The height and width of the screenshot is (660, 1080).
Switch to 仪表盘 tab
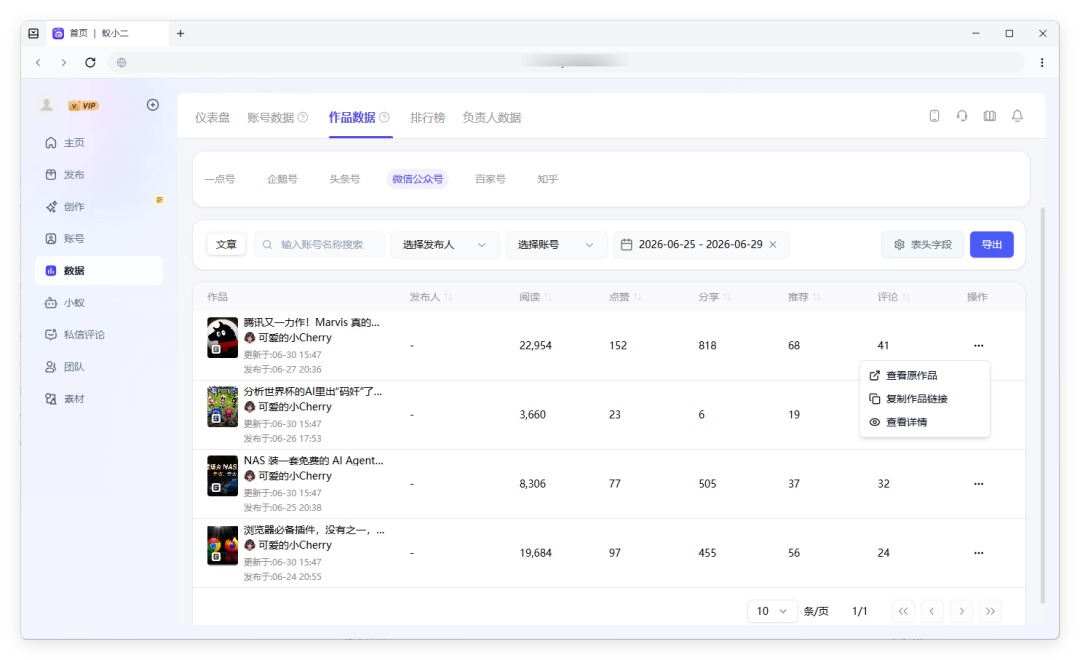coord(212,118)
